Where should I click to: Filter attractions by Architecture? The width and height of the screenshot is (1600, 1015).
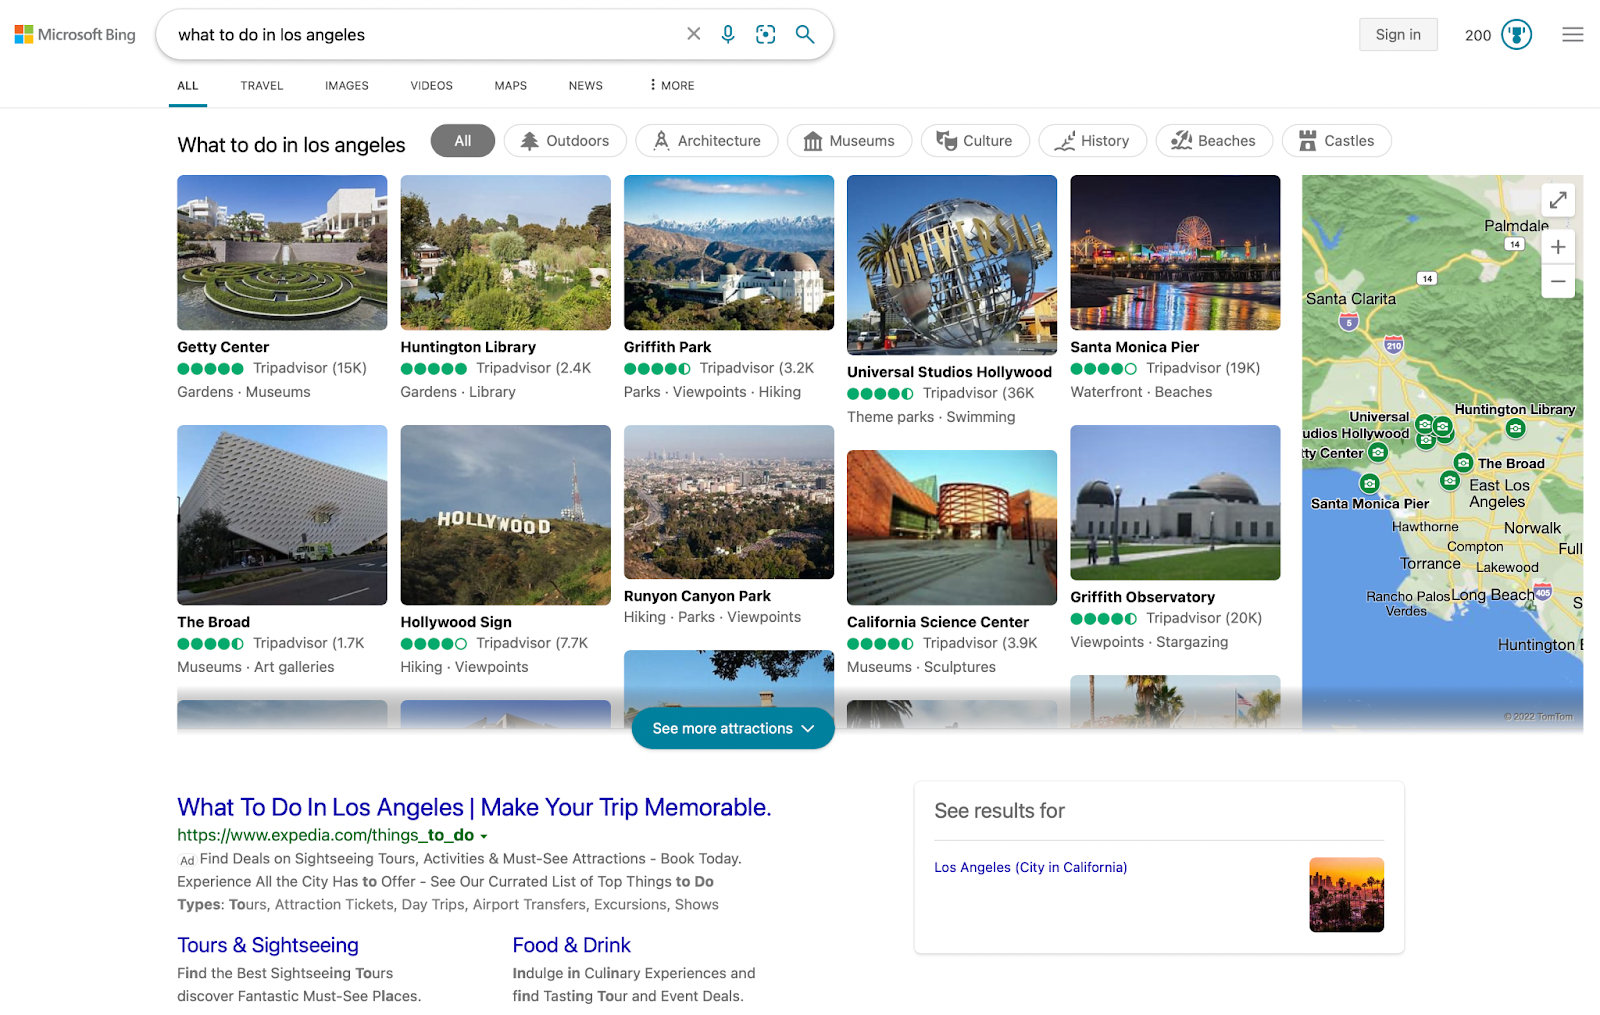(707, 141)
